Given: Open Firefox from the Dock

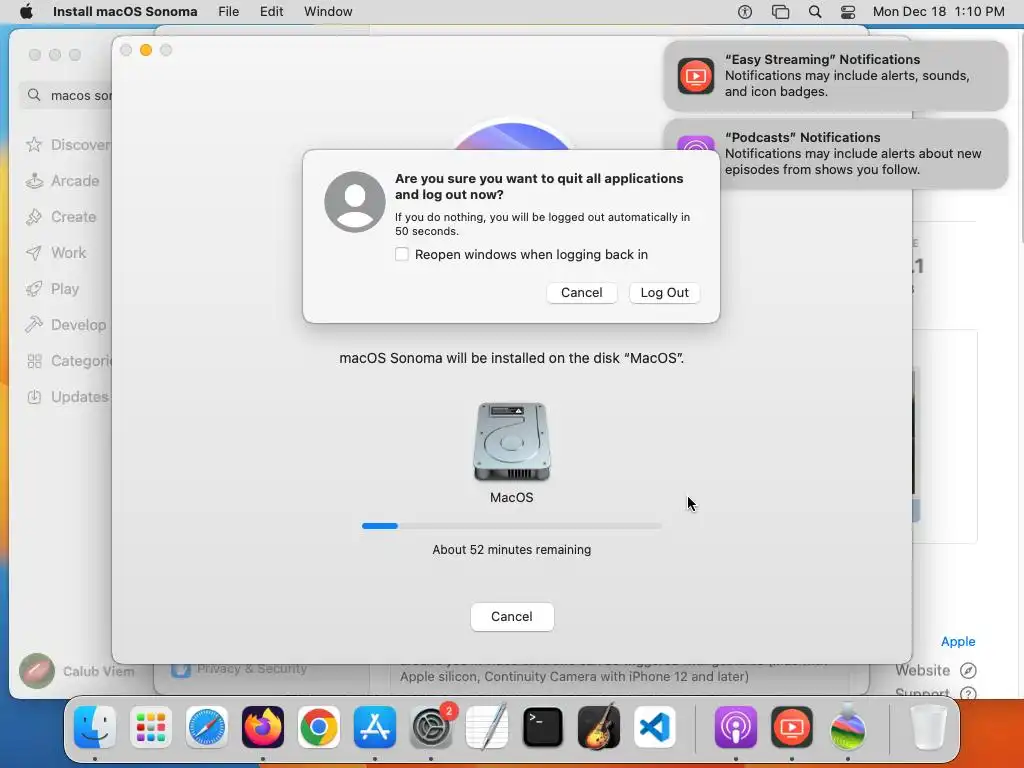Looking at the screenshot, I should point(263,727).
